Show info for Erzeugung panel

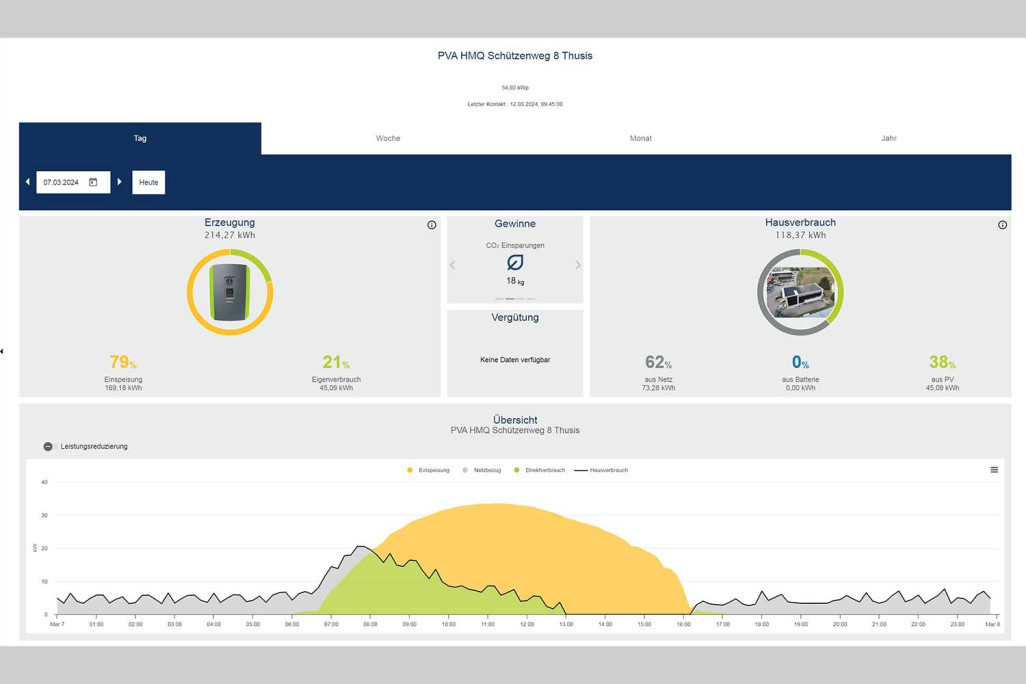(432, 225)
